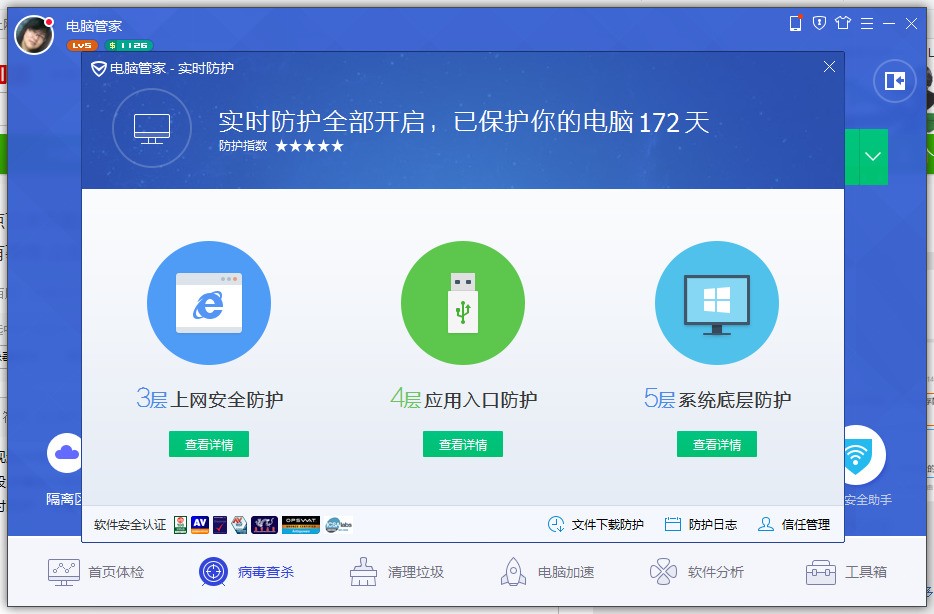Minimize the 电脑管家 window
The width and height of the screenshot is (934, 614).
coord(889,23)
